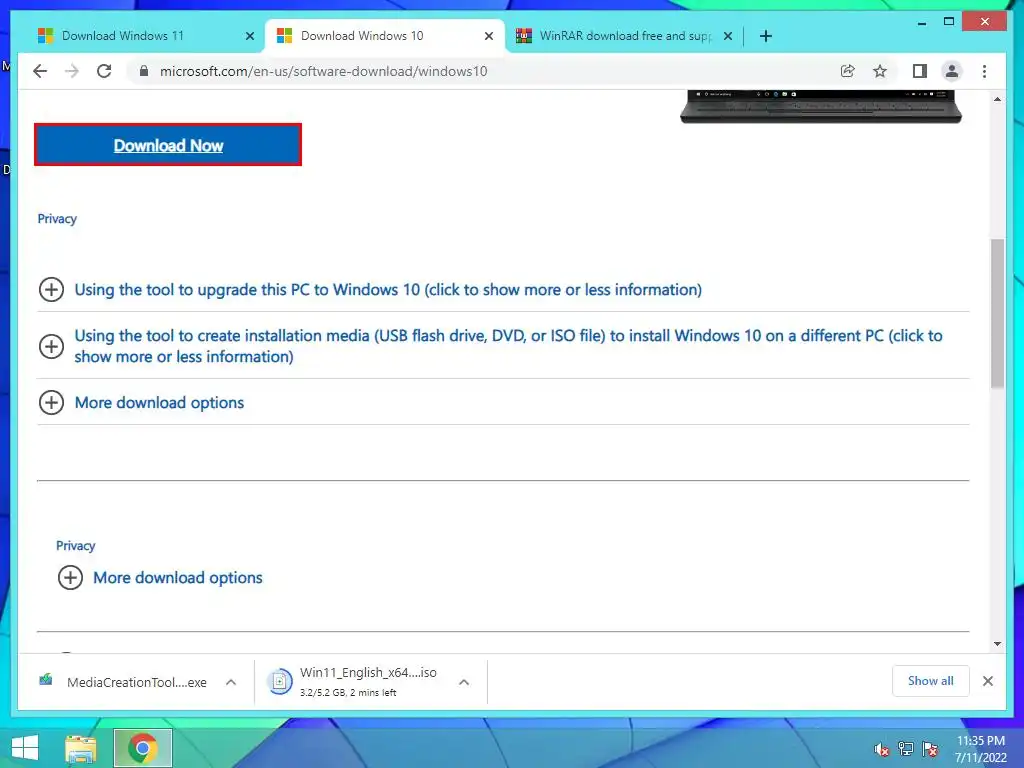Open File Explorer from the taskbar

[x=80, y=748]
